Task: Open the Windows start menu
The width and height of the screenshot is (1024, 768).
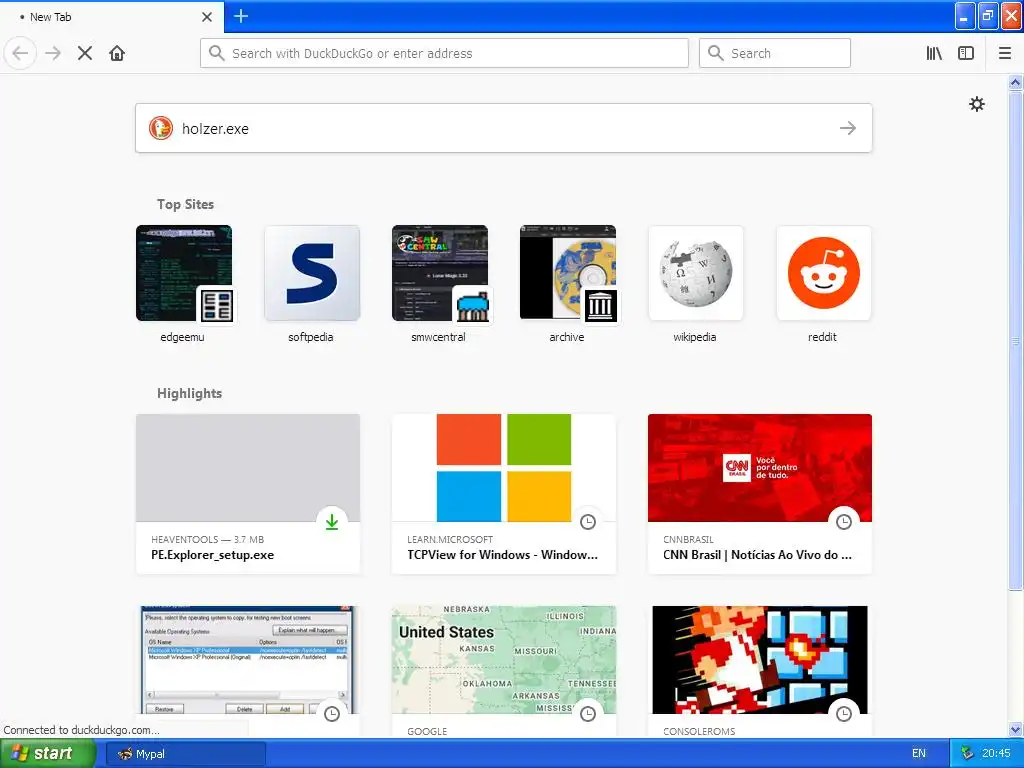Action: click(48, 754)
